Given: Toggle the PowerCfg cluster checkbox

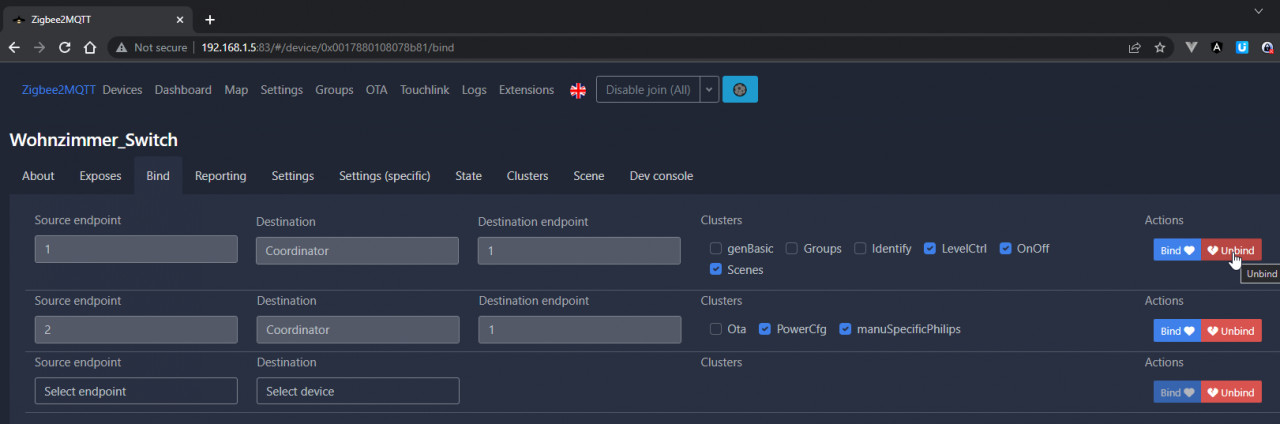Looking at the screenshot, I should pos(765,329).
